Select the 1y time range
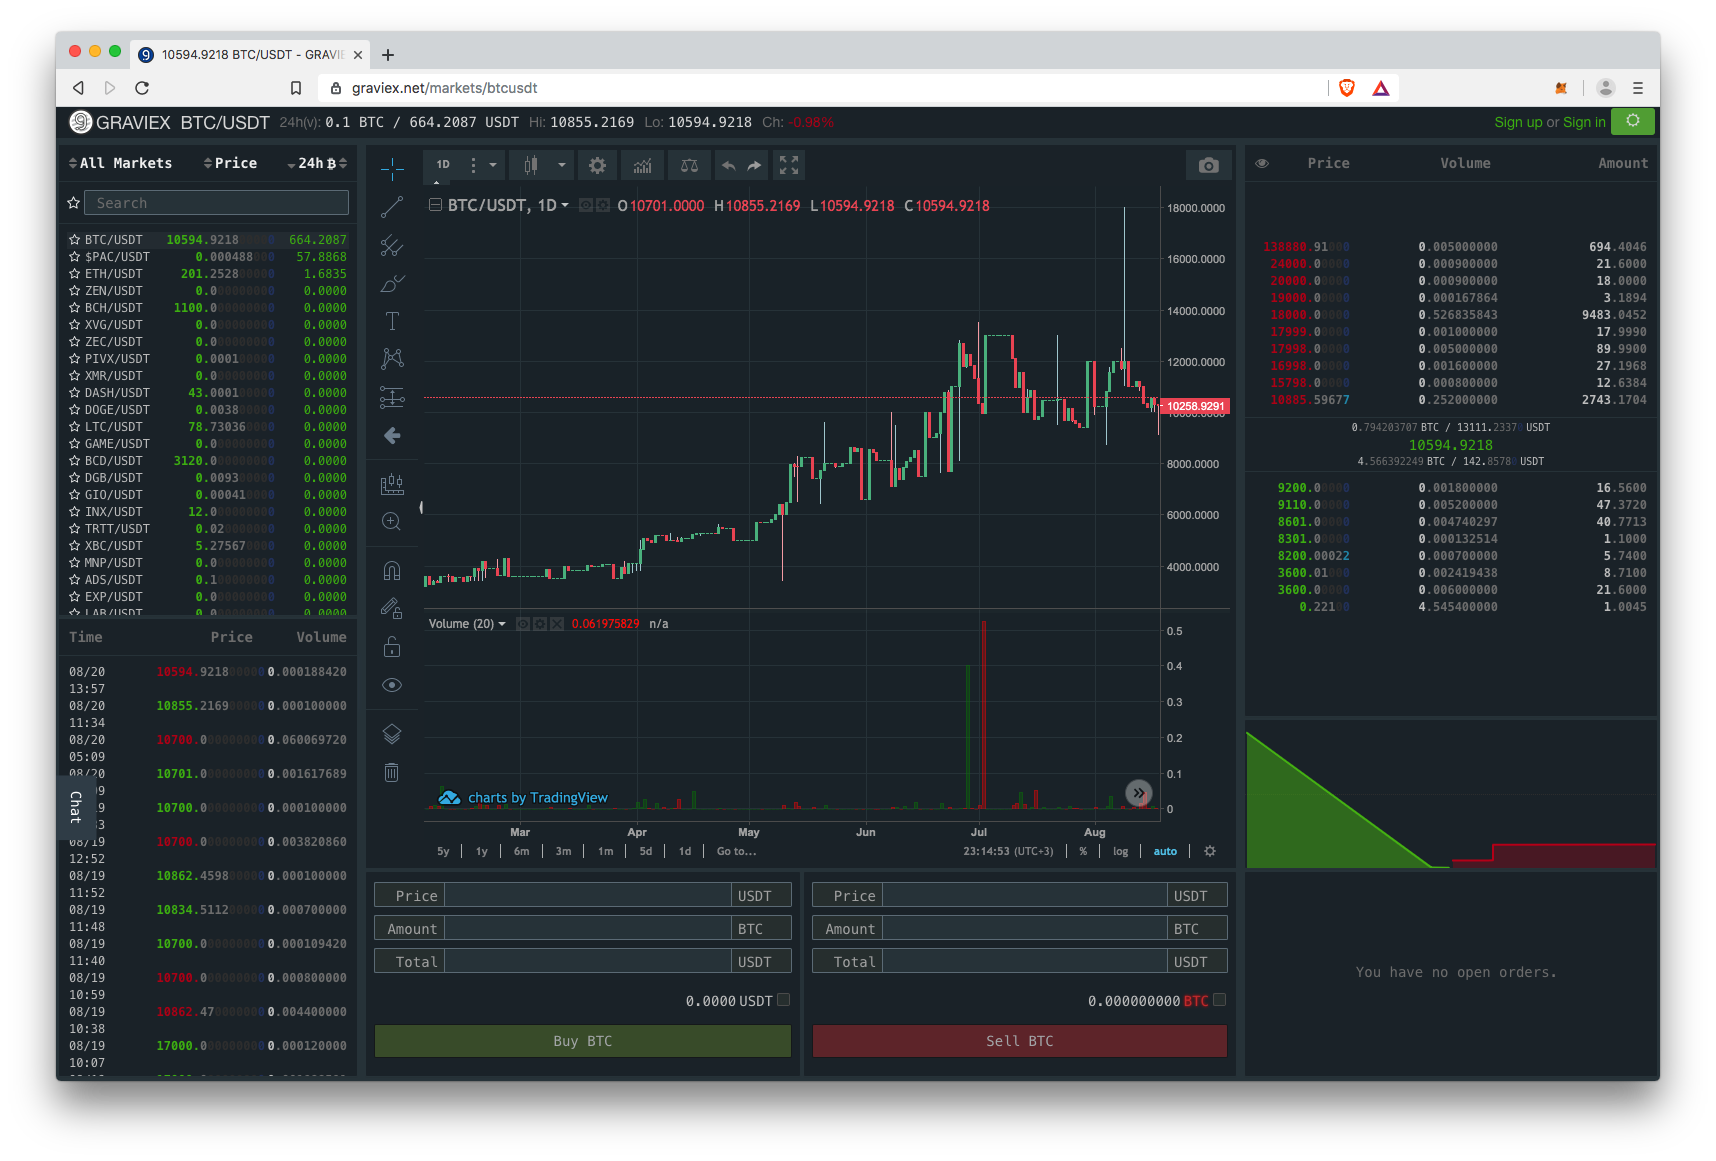 tap(482, 852)
